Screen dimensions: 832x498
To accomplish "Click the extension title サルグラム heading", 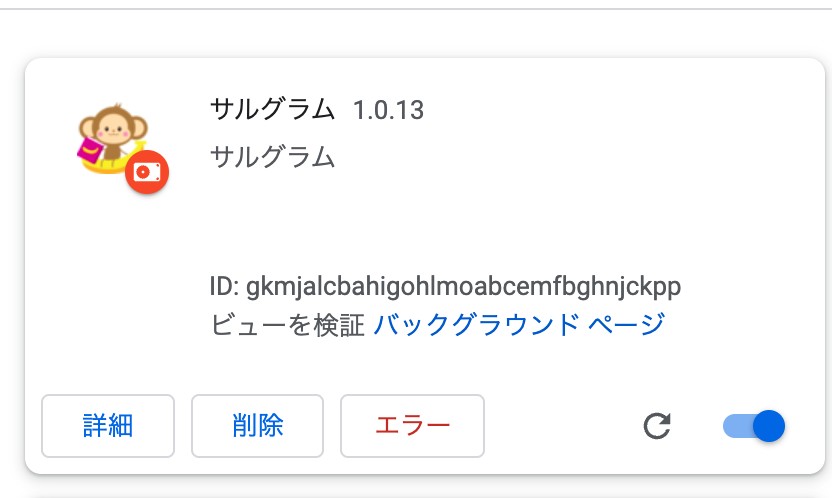I will click(x=273, y=110).
